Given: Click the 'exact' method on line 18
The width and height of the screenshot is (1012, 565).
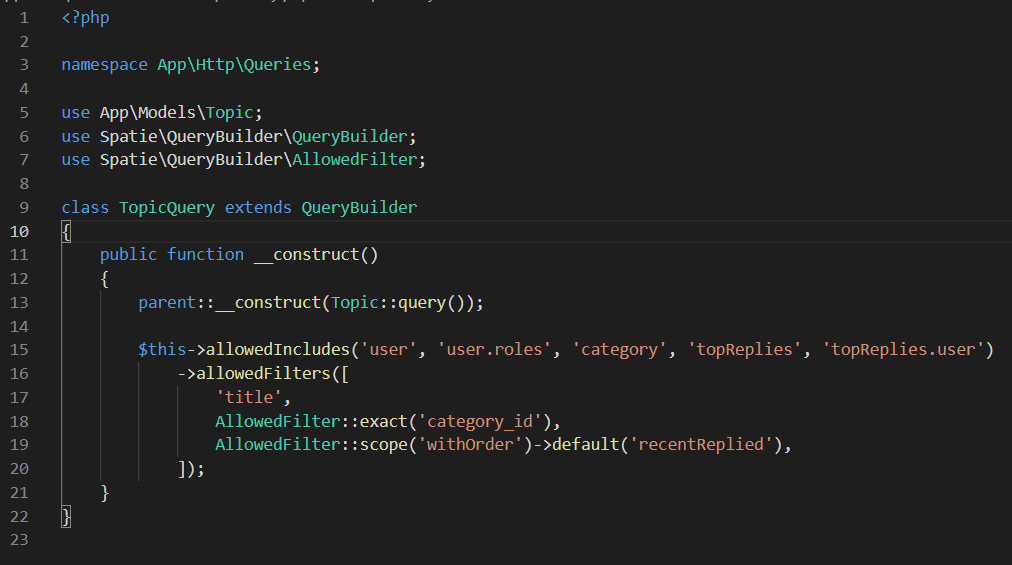Looking at the screenshot, I should pos(383,421).
